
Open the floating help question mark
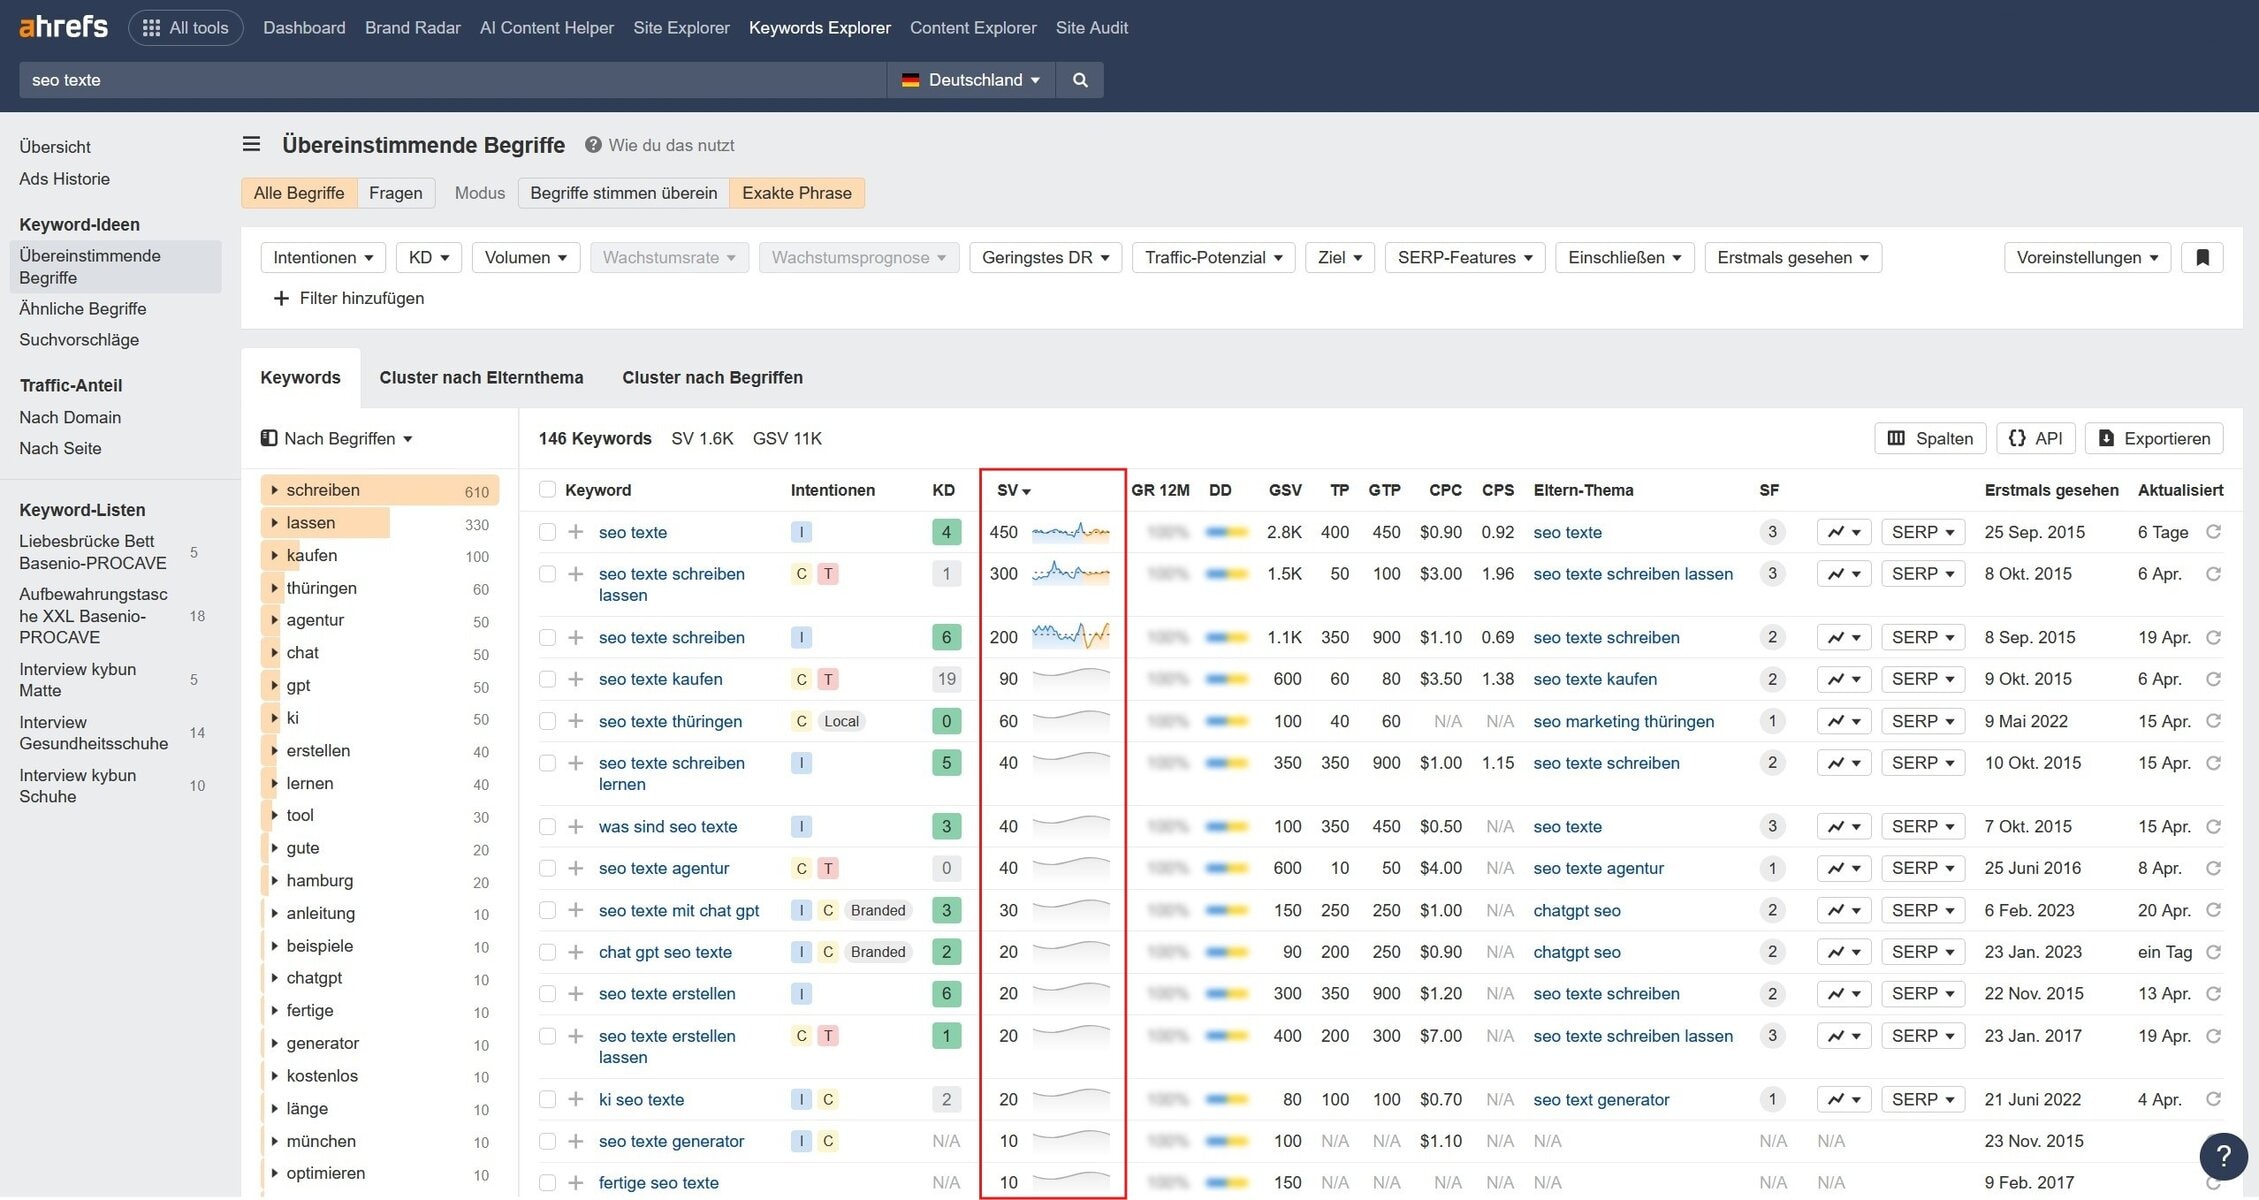click(2223, 1156)
